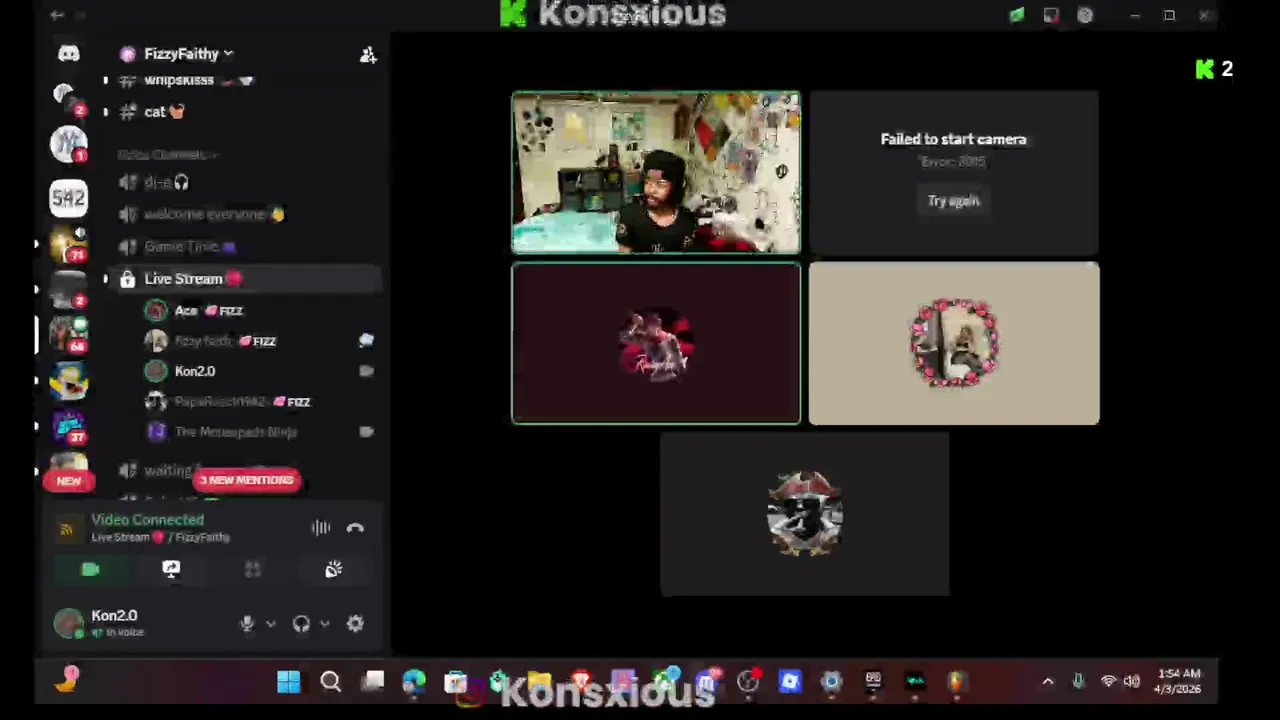Viewport: 1280px width, 720px height.
Task: Open Microsoft Edge from the taskbar
Action: coord(414,682)
